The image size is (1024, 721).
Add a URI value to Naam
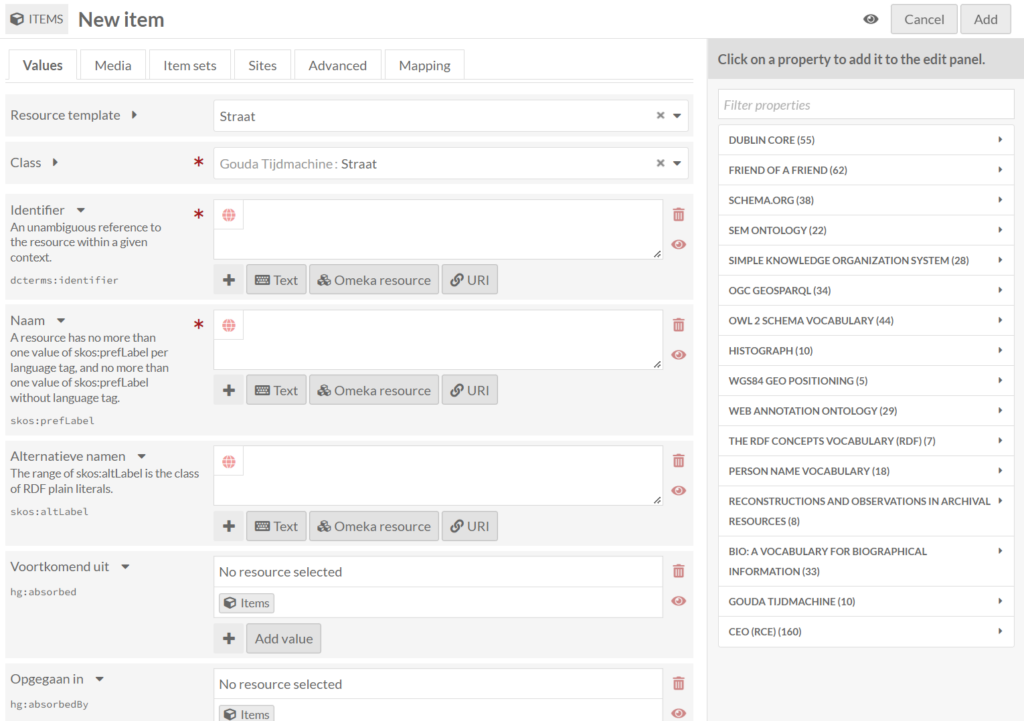click(469, 391)
